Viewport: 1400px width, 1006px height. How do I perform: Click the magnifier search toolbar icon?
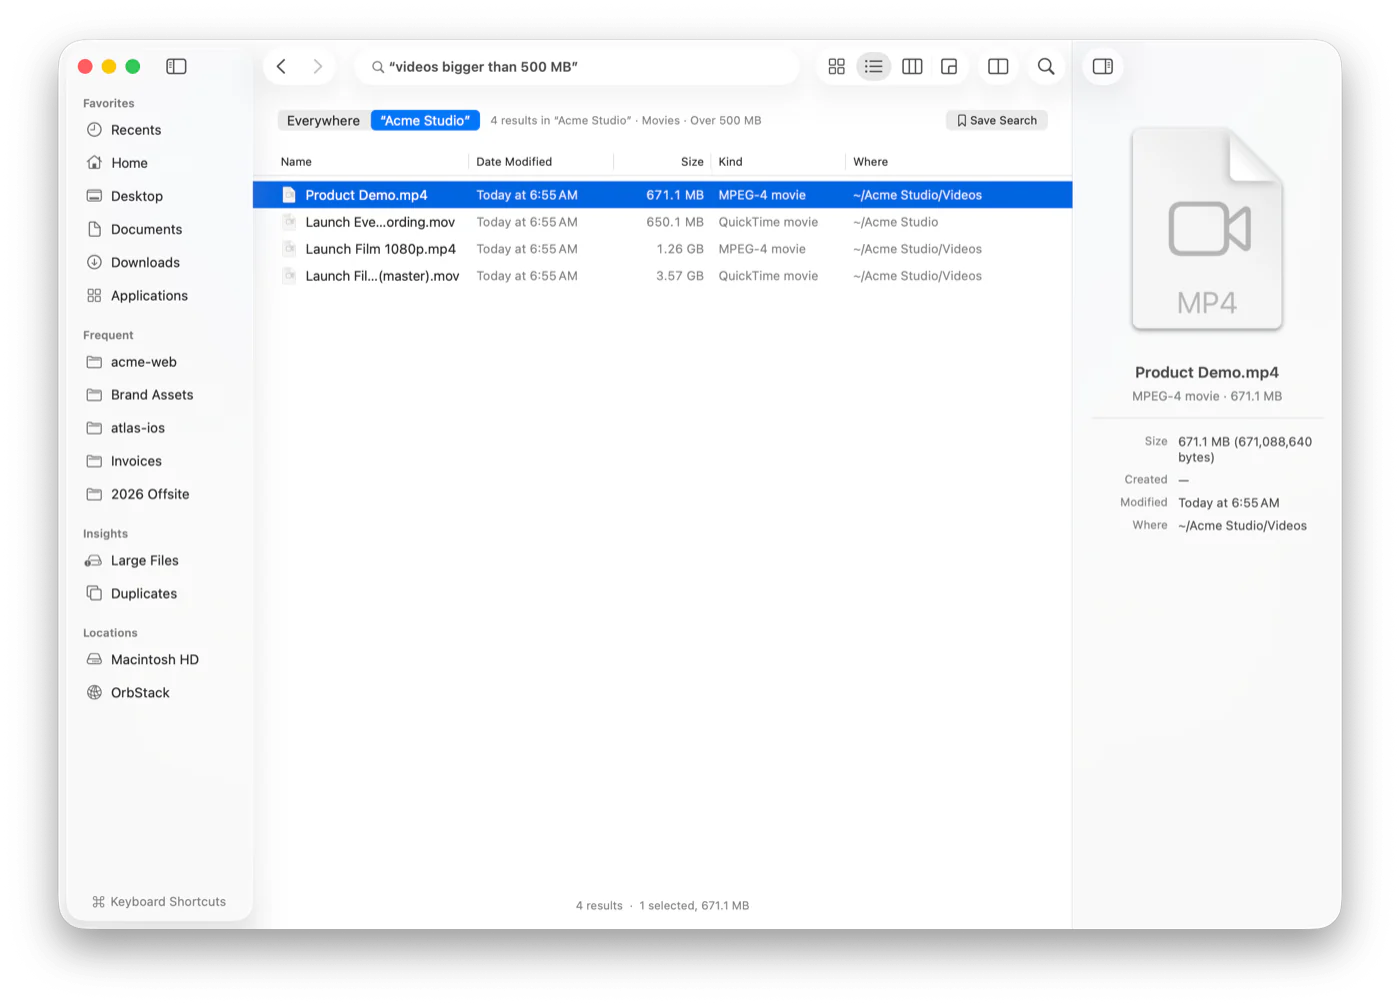coord(1046,66)
